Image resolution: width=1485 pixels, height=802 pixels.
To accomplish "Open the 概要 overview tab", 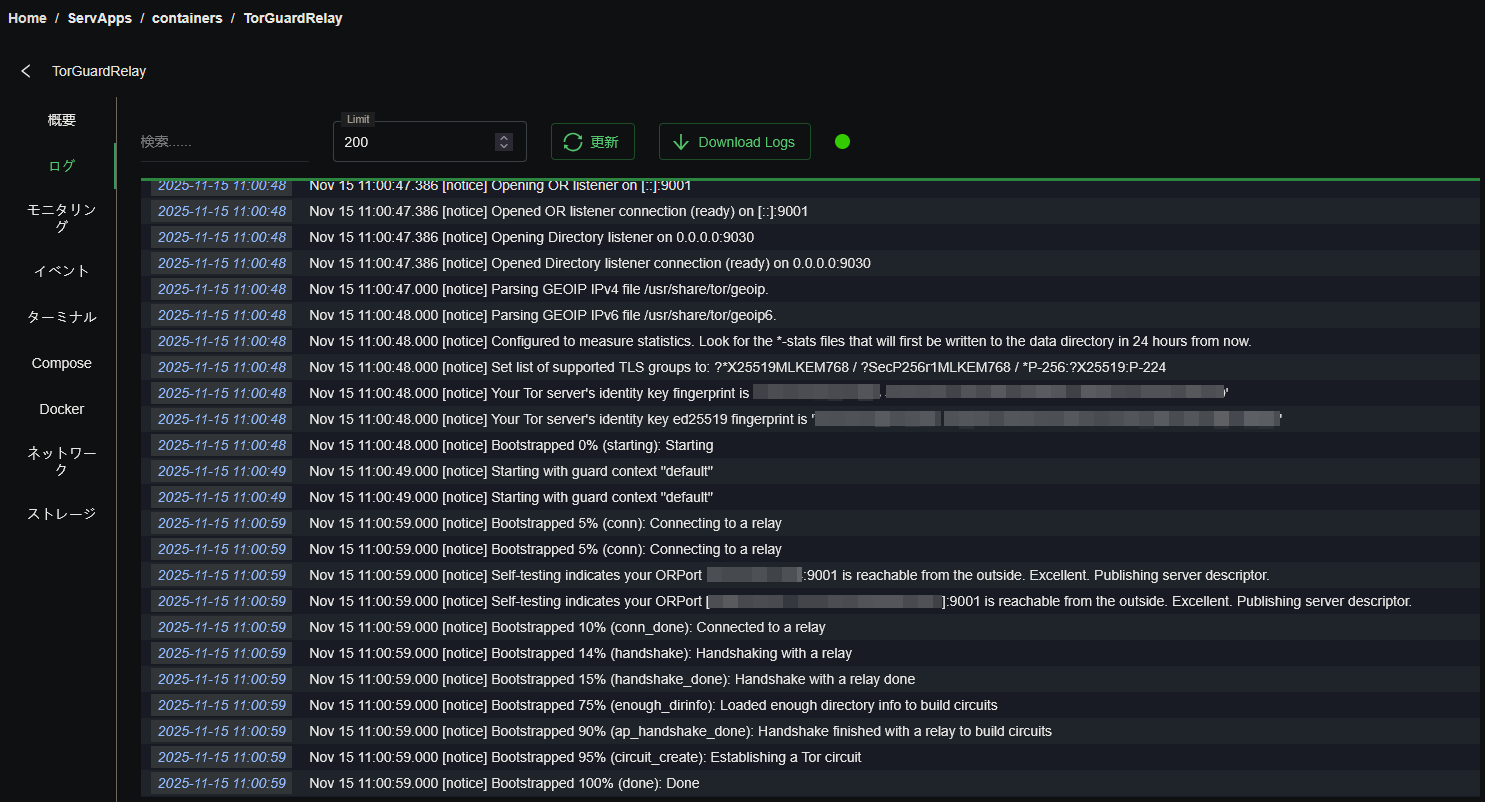I will [61, 120].
